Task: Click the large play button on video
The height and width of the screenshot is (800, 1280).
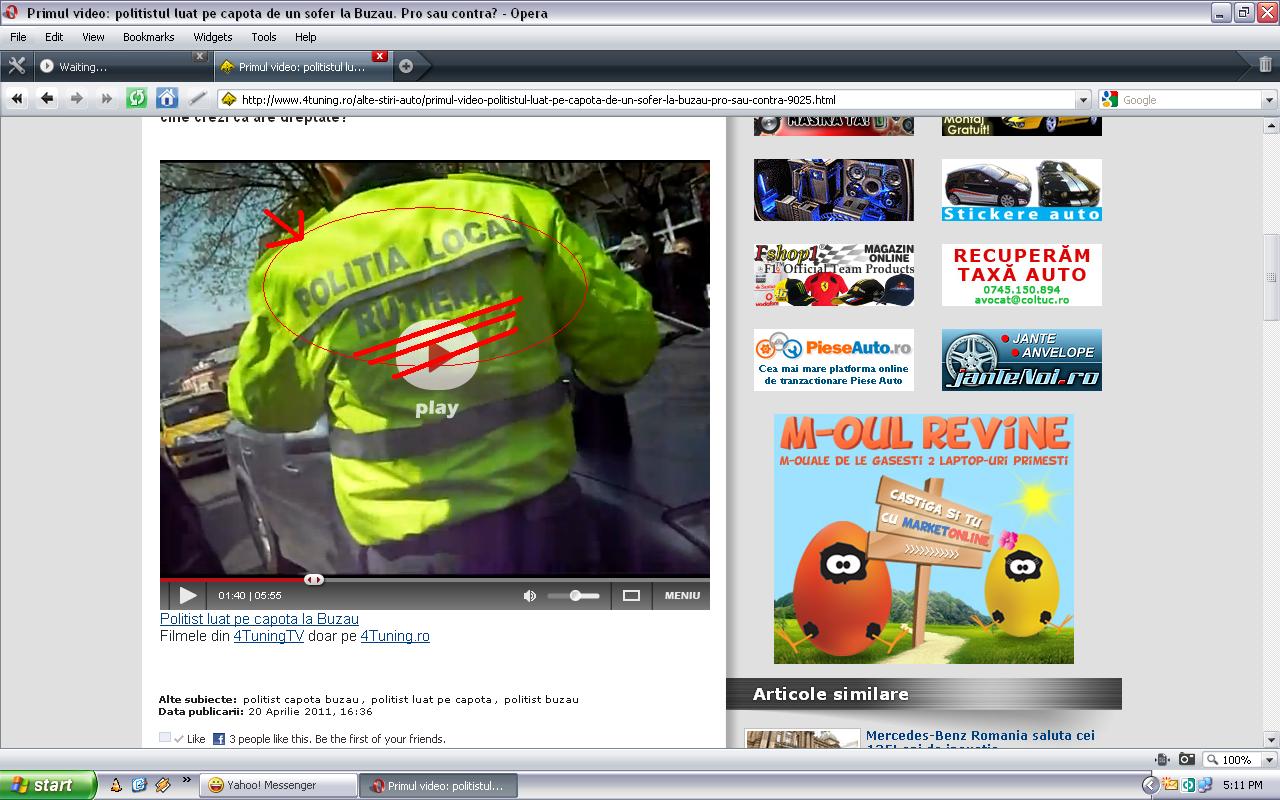Action: [x=437, y=355]
